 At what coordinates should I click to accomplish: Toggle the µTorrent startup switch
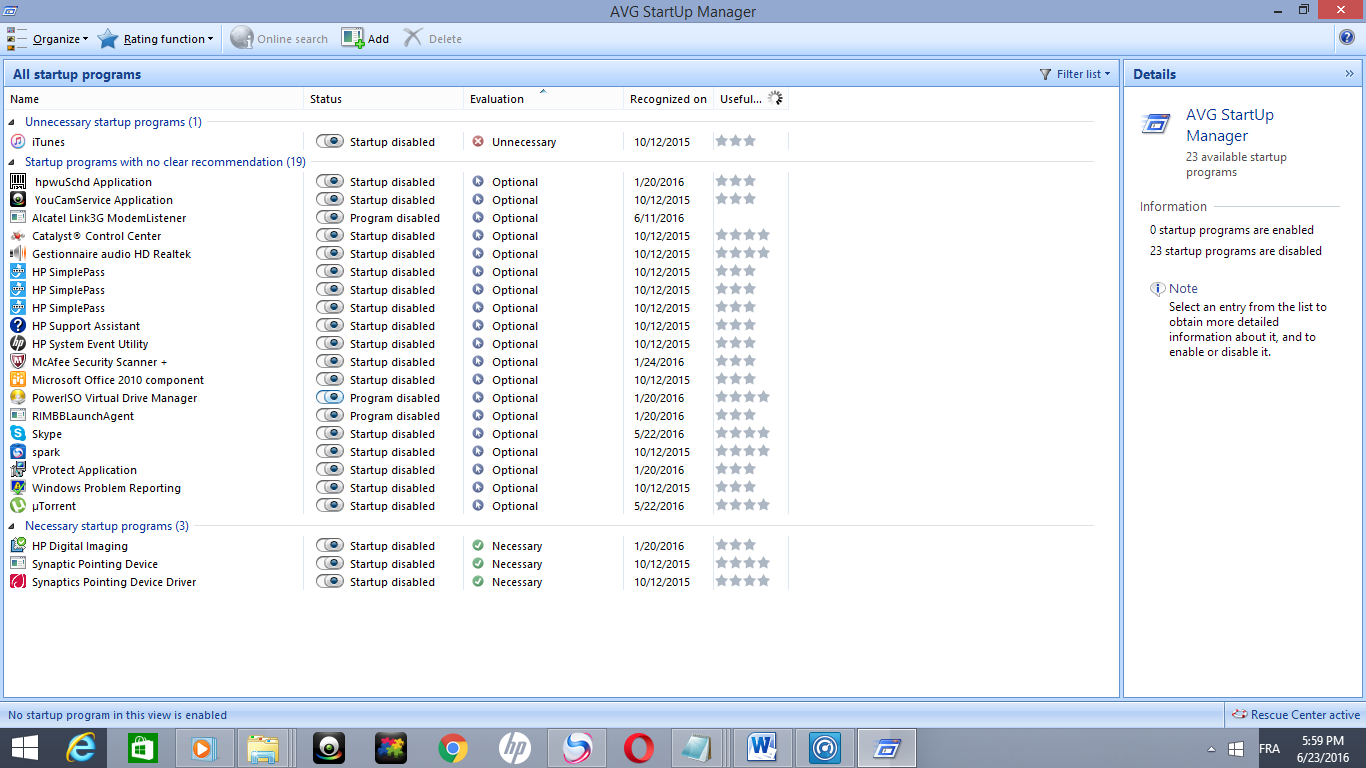(330, 506)
